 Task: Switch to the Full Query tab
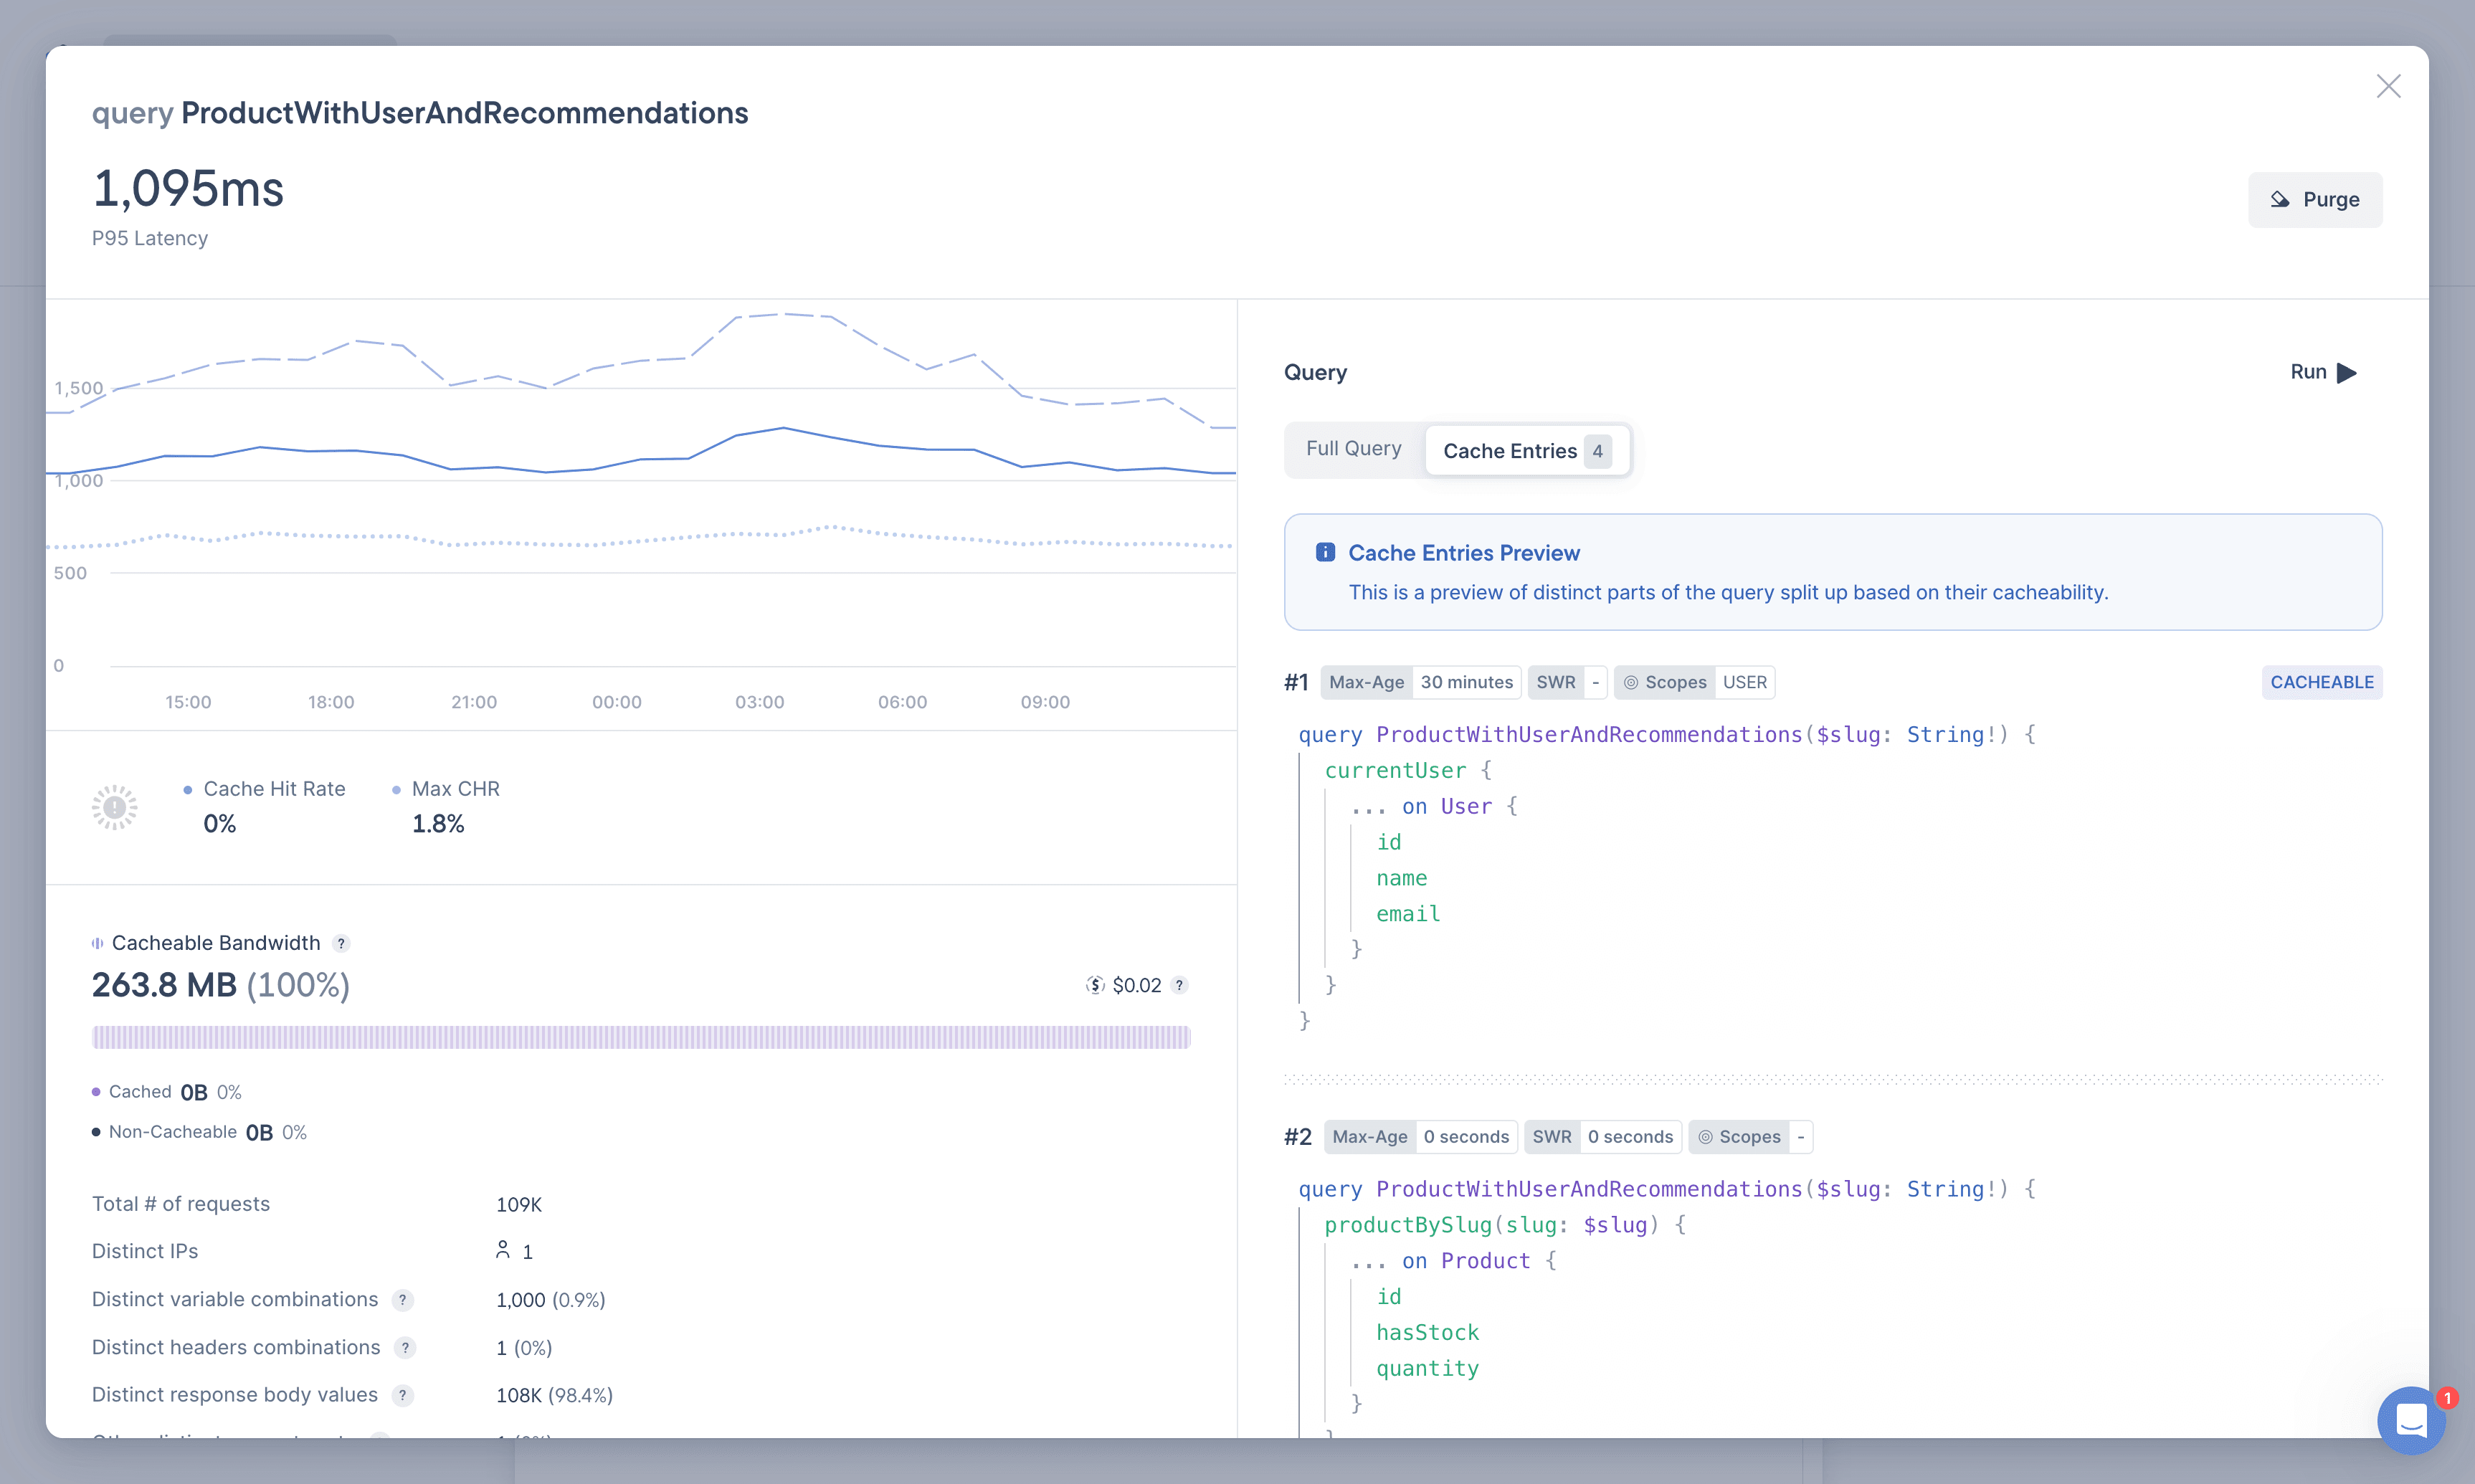(1351, 449)
